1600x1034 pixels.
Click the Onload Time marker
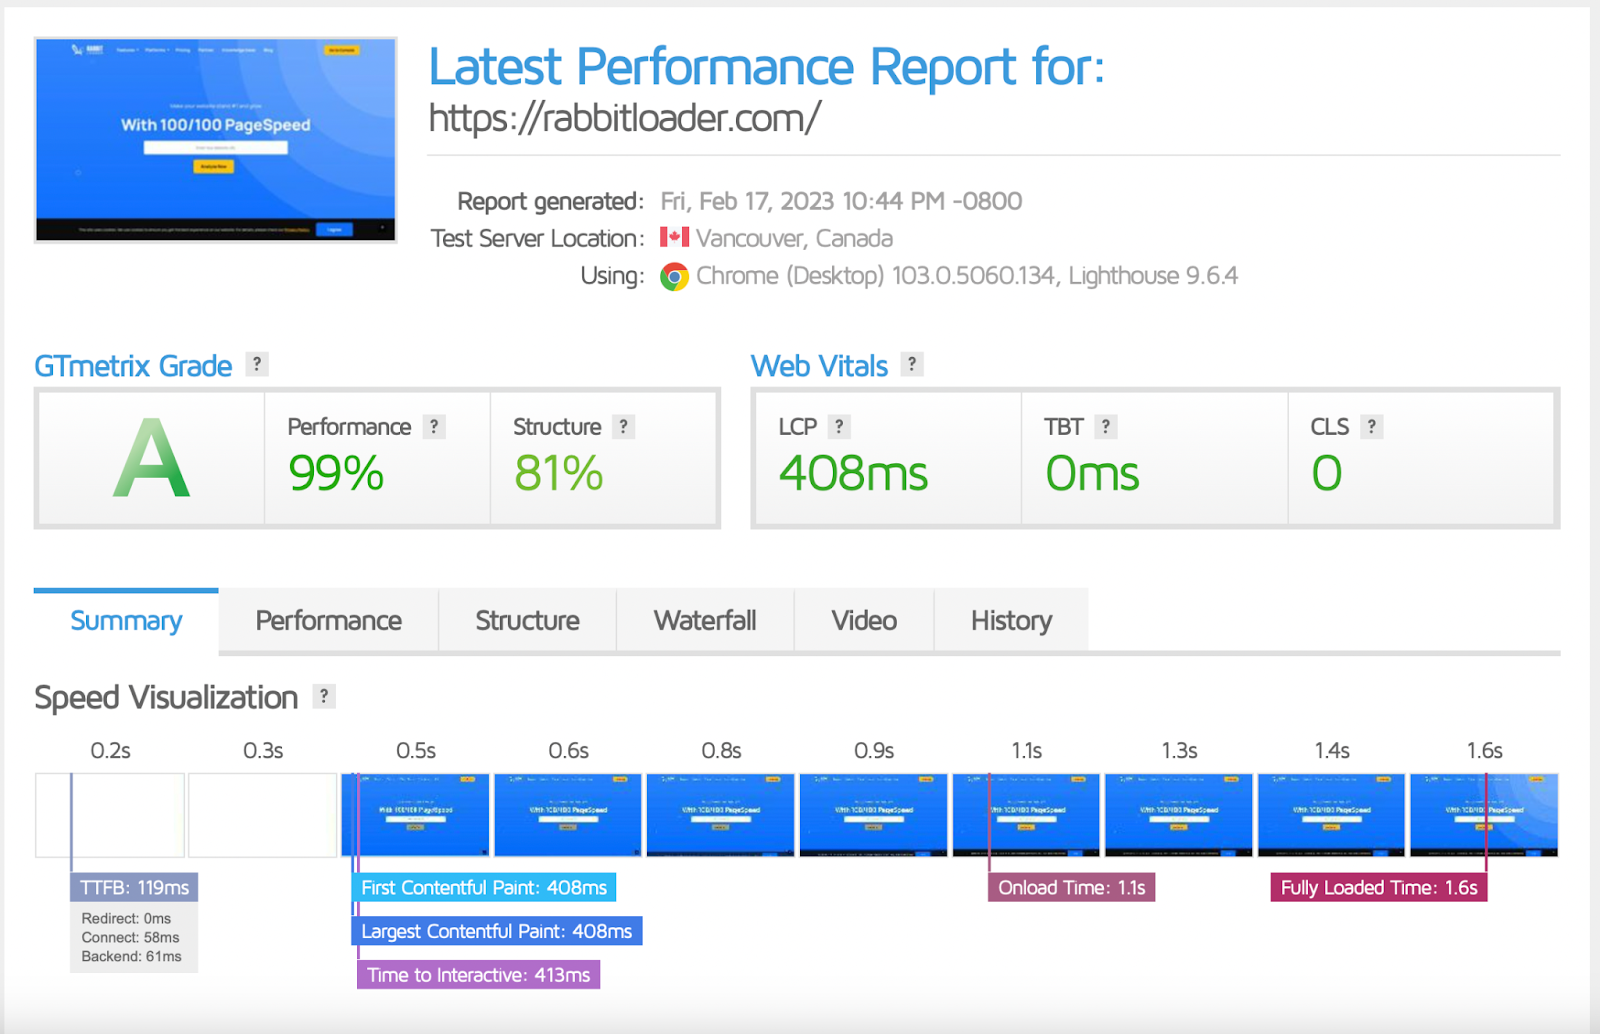coord(1071,887)
